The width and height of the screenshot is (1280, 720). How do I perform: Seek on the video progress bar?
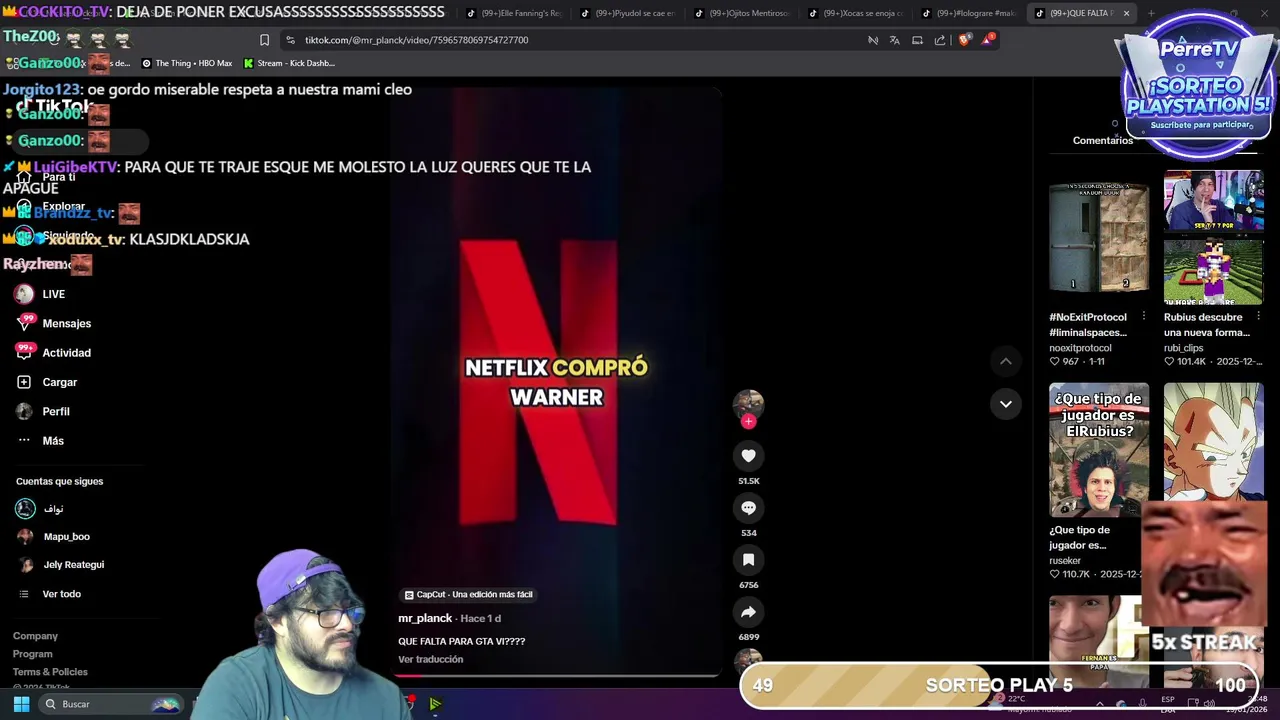click(555, 675)
